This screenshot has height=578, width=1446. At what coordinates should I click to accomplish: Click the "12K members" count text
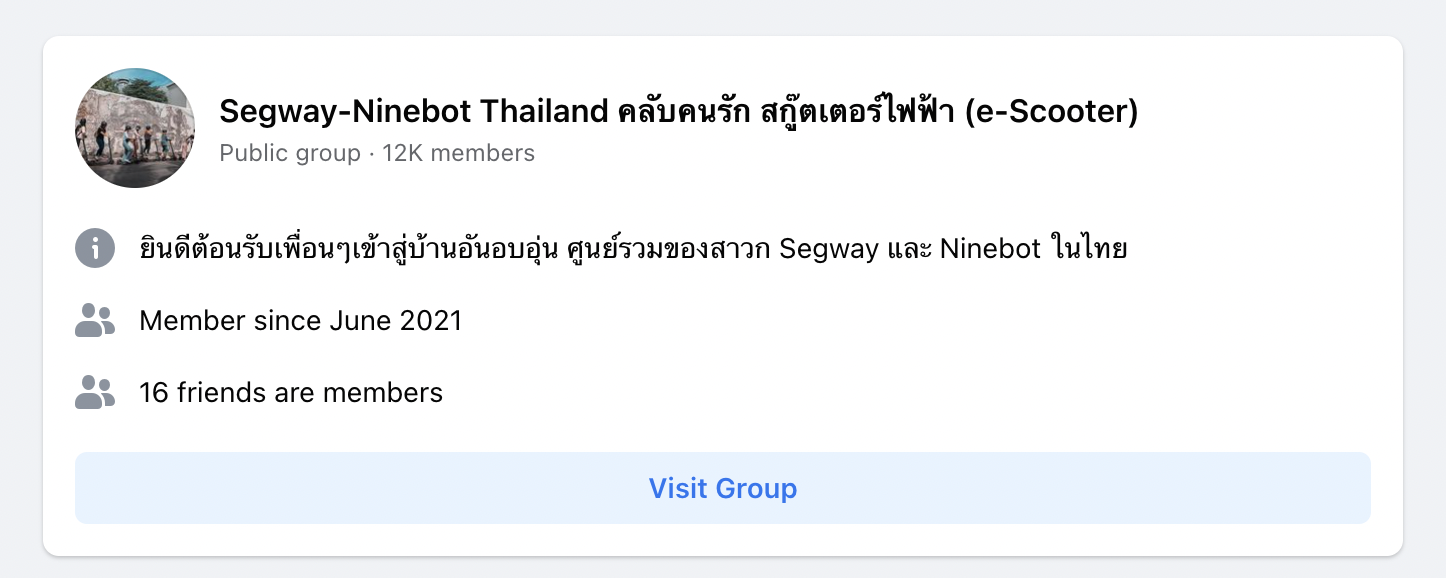click(459, 153)
